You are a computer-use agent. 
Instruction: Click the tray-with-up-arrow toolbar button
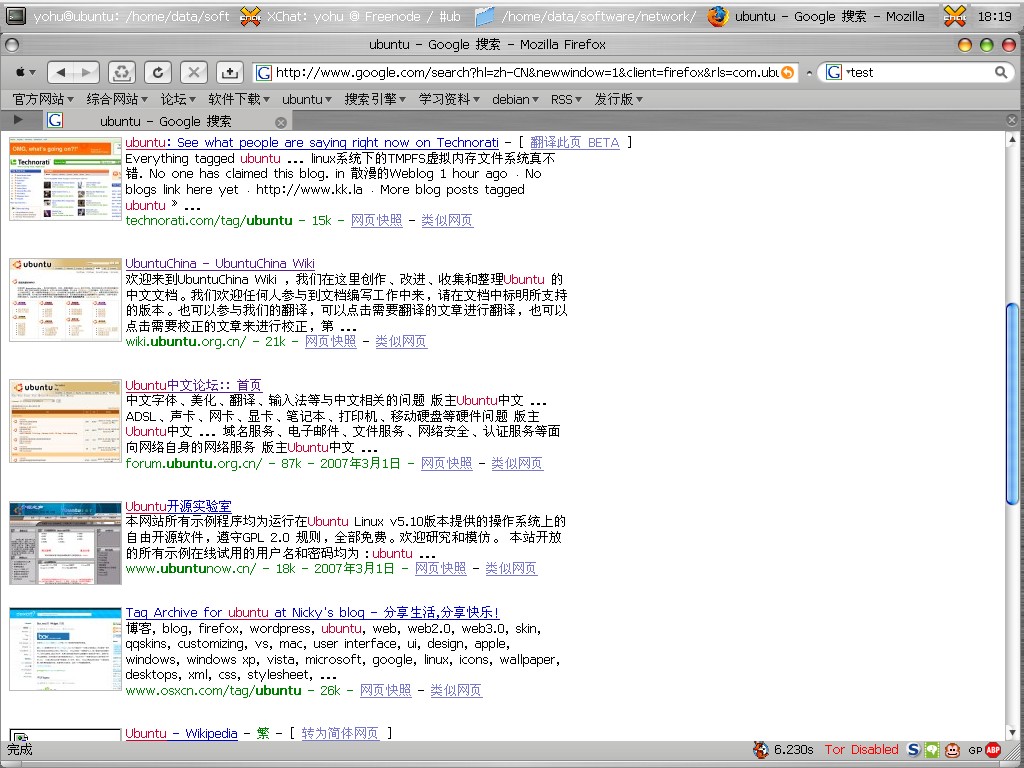230,72
